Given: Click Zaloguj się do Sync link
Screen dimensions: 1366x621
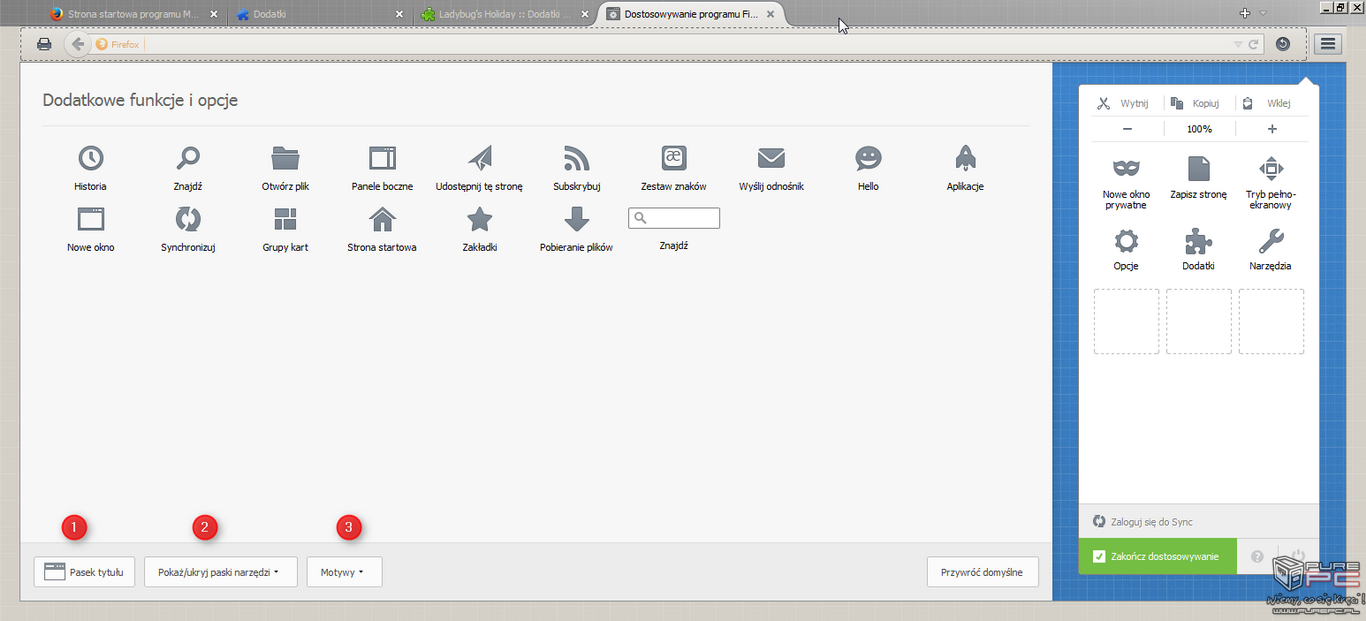Looking at the screenshot, I should click(1151, 522).
